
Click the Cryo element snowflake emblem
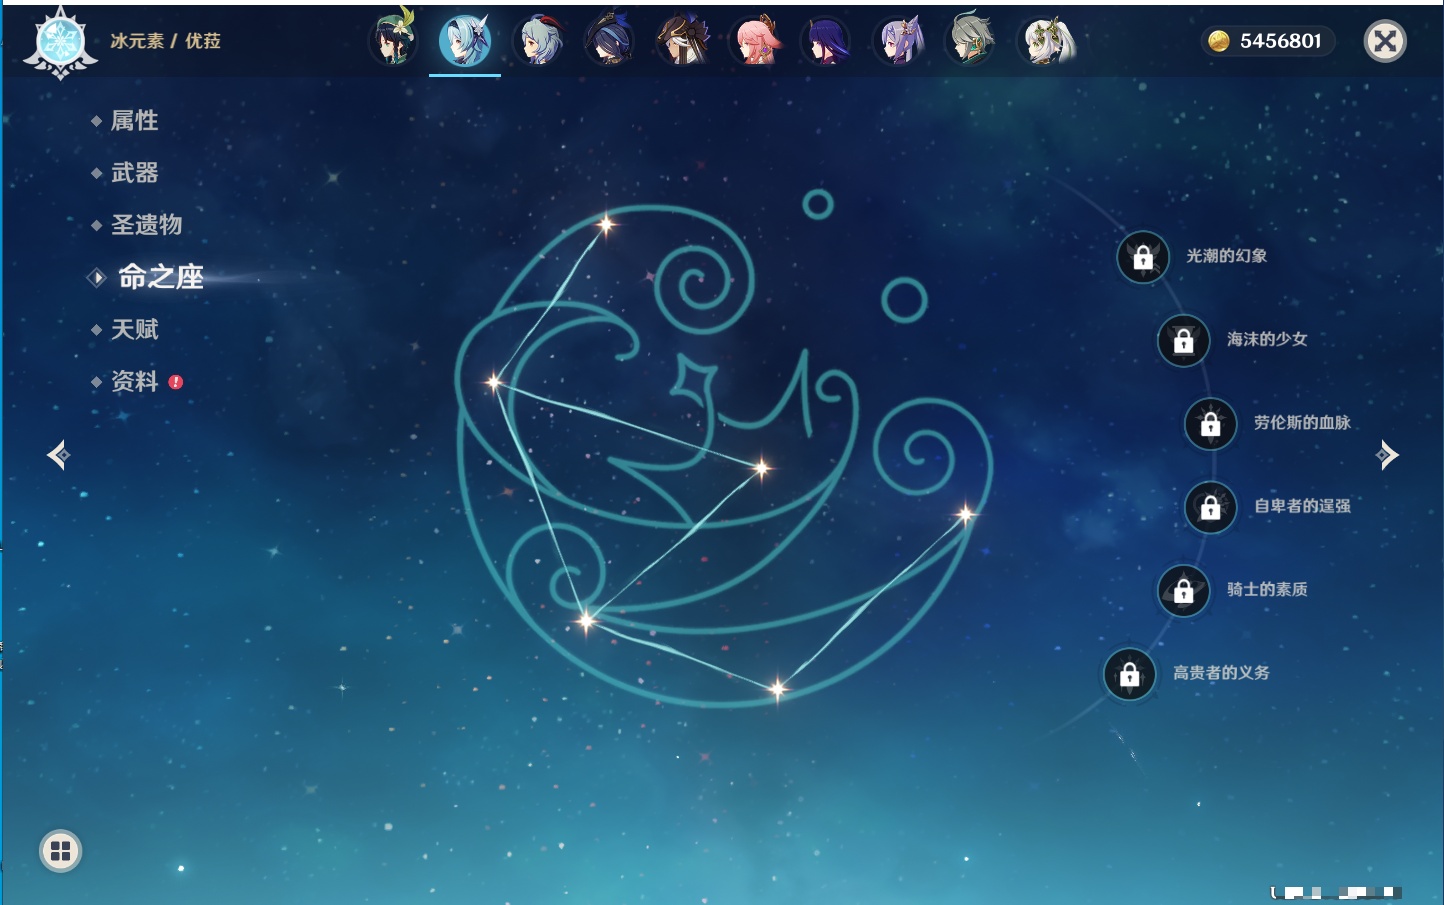[60, 43]
